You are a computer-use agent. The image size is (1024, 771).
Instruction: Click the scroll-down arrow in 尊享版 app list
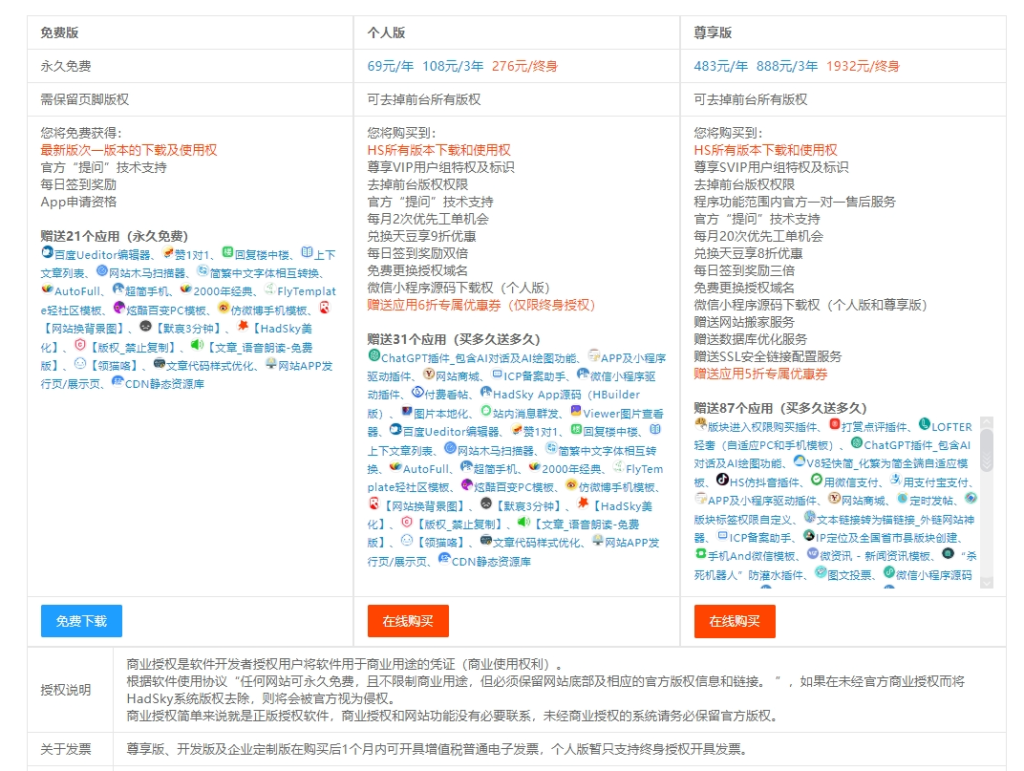pos(986,582)
